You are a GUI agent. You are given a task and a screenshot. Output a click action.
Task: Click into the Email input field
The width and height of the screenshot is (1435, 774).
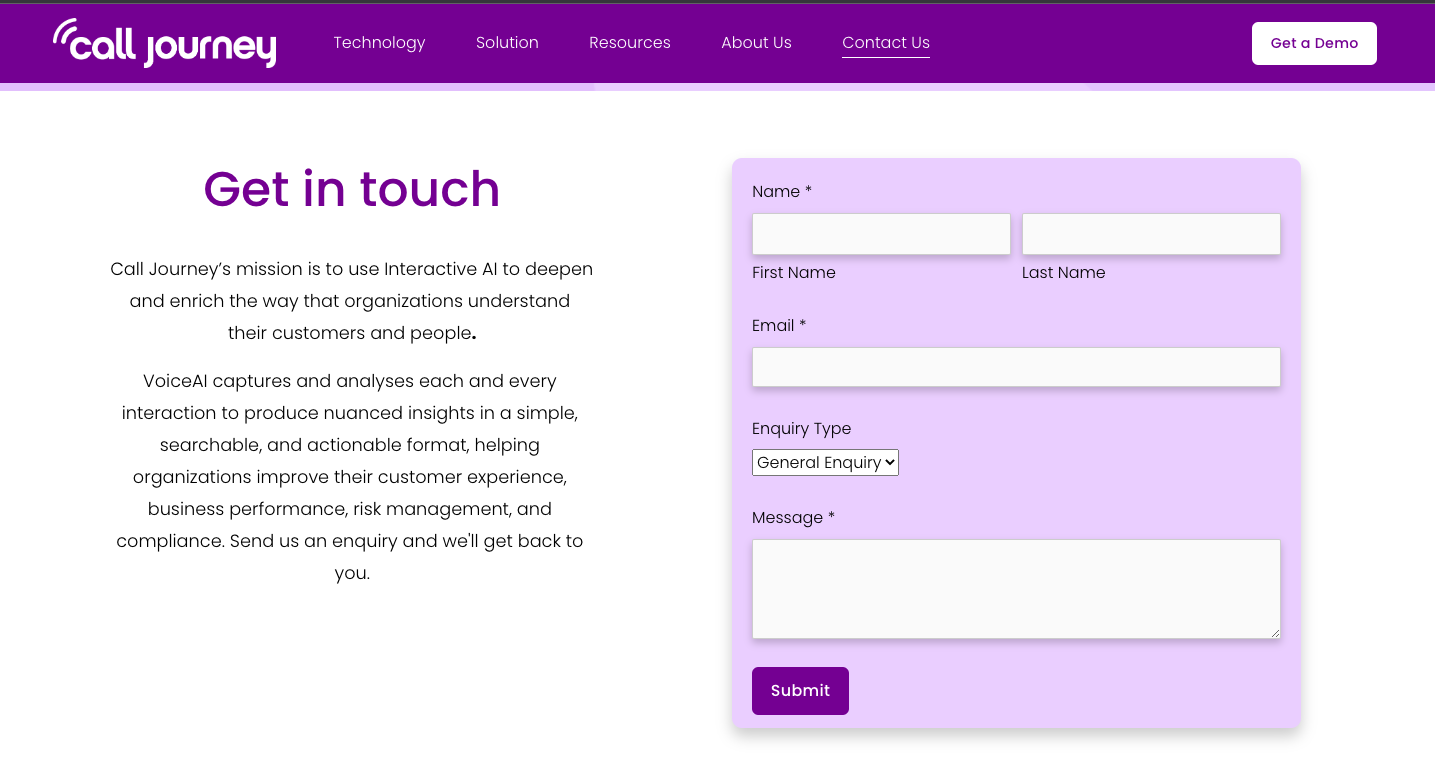pos(1016,367)
